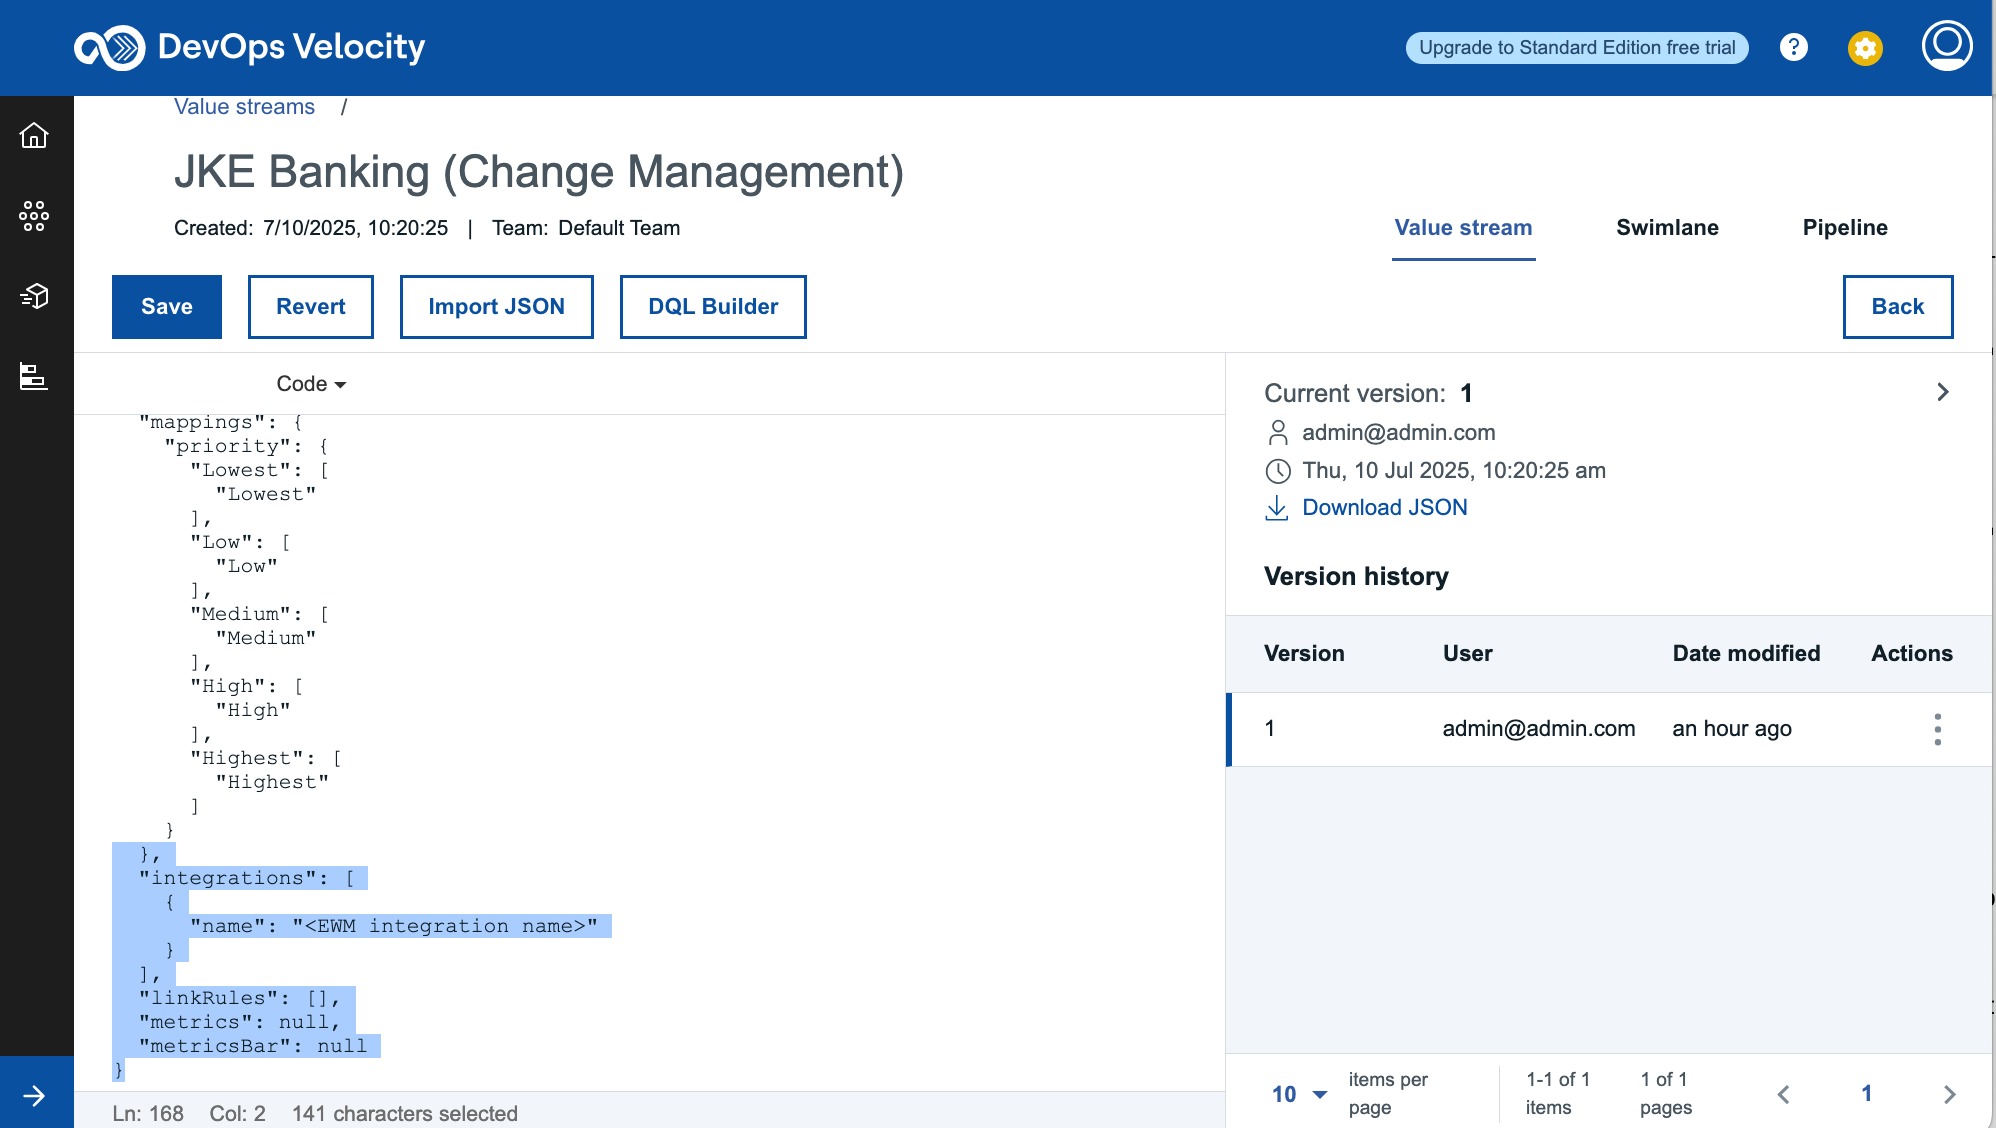1996x1128 pixels.
Task: Go to next page of version history
Action: pos(1949,1094)
